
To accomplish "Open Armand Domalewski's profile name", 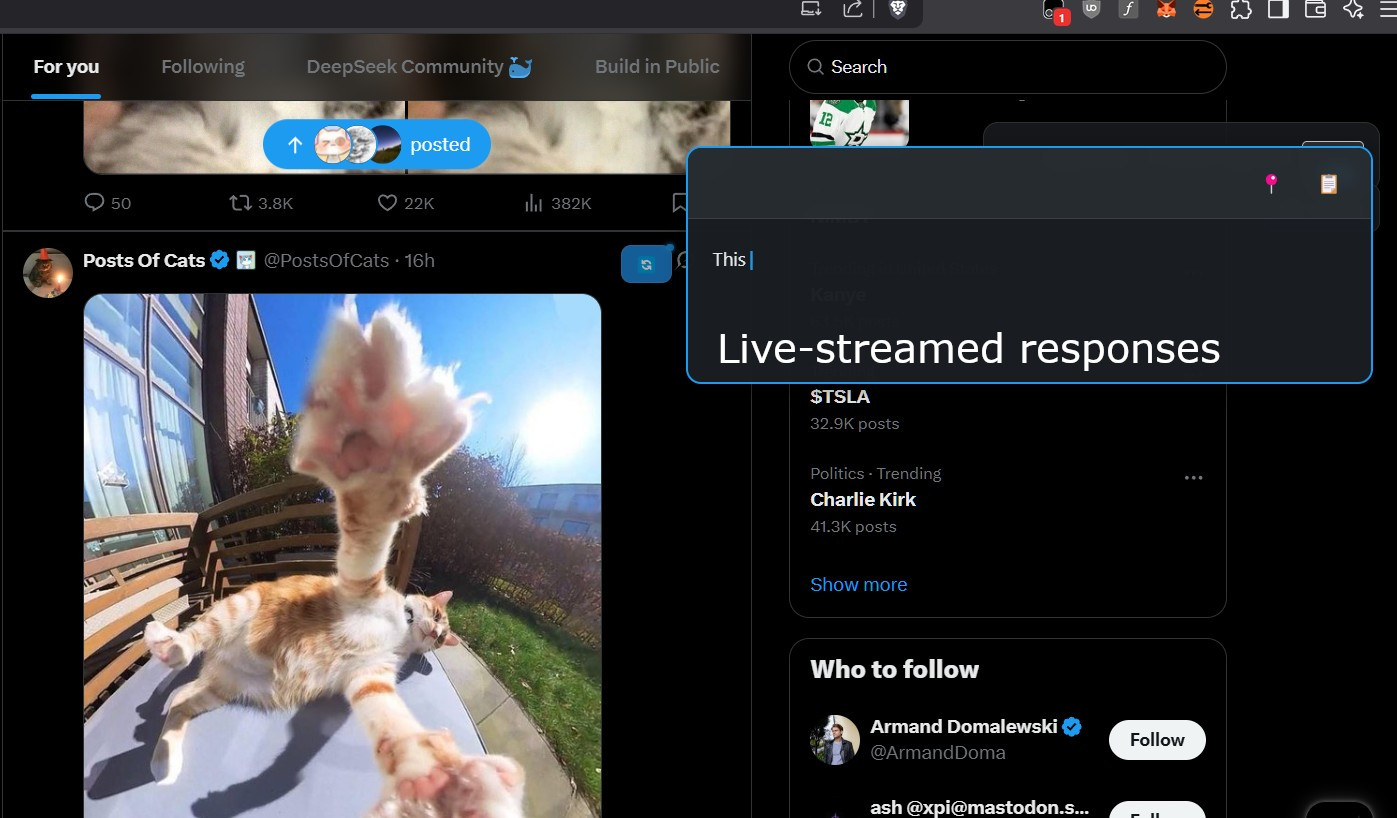I will [x=964, y=727].
